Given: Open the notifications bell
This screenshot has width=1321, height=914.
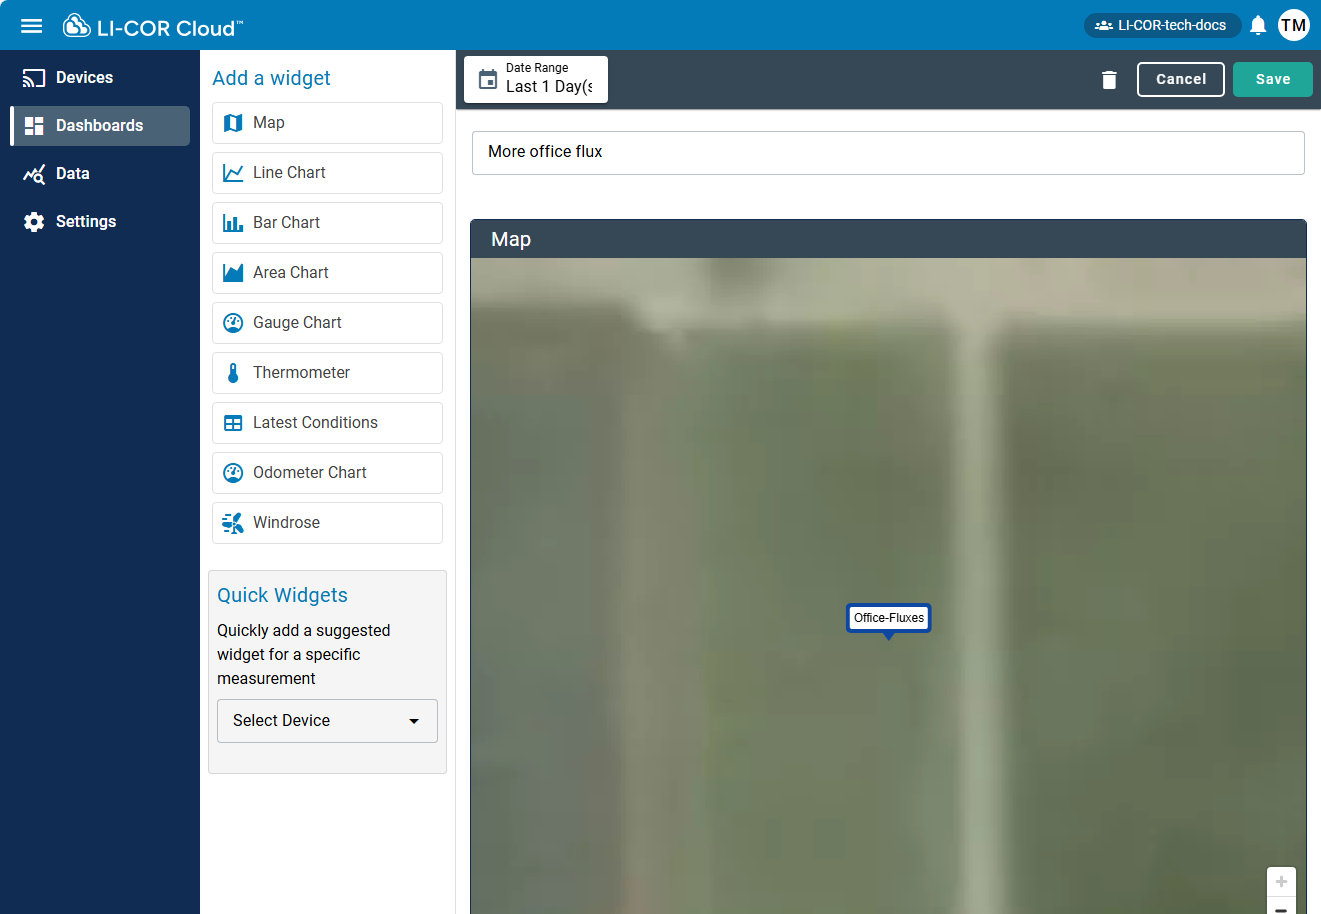Looking at the screenshot, I should click(x=1258, y=25).
